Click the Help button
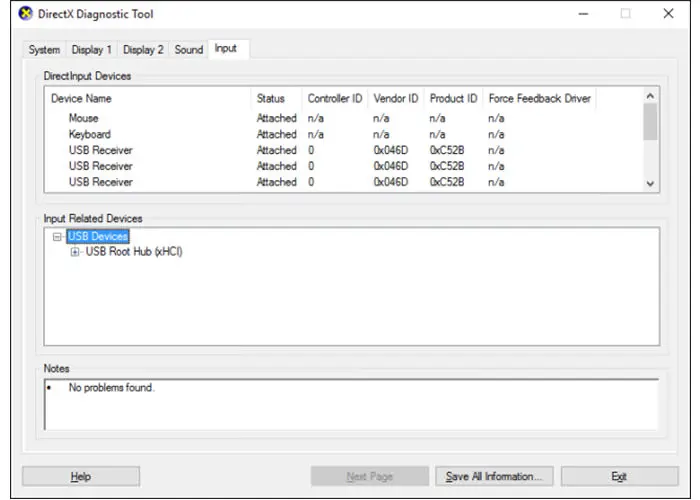Screen dimensions: 700x500 coord(81,476)
